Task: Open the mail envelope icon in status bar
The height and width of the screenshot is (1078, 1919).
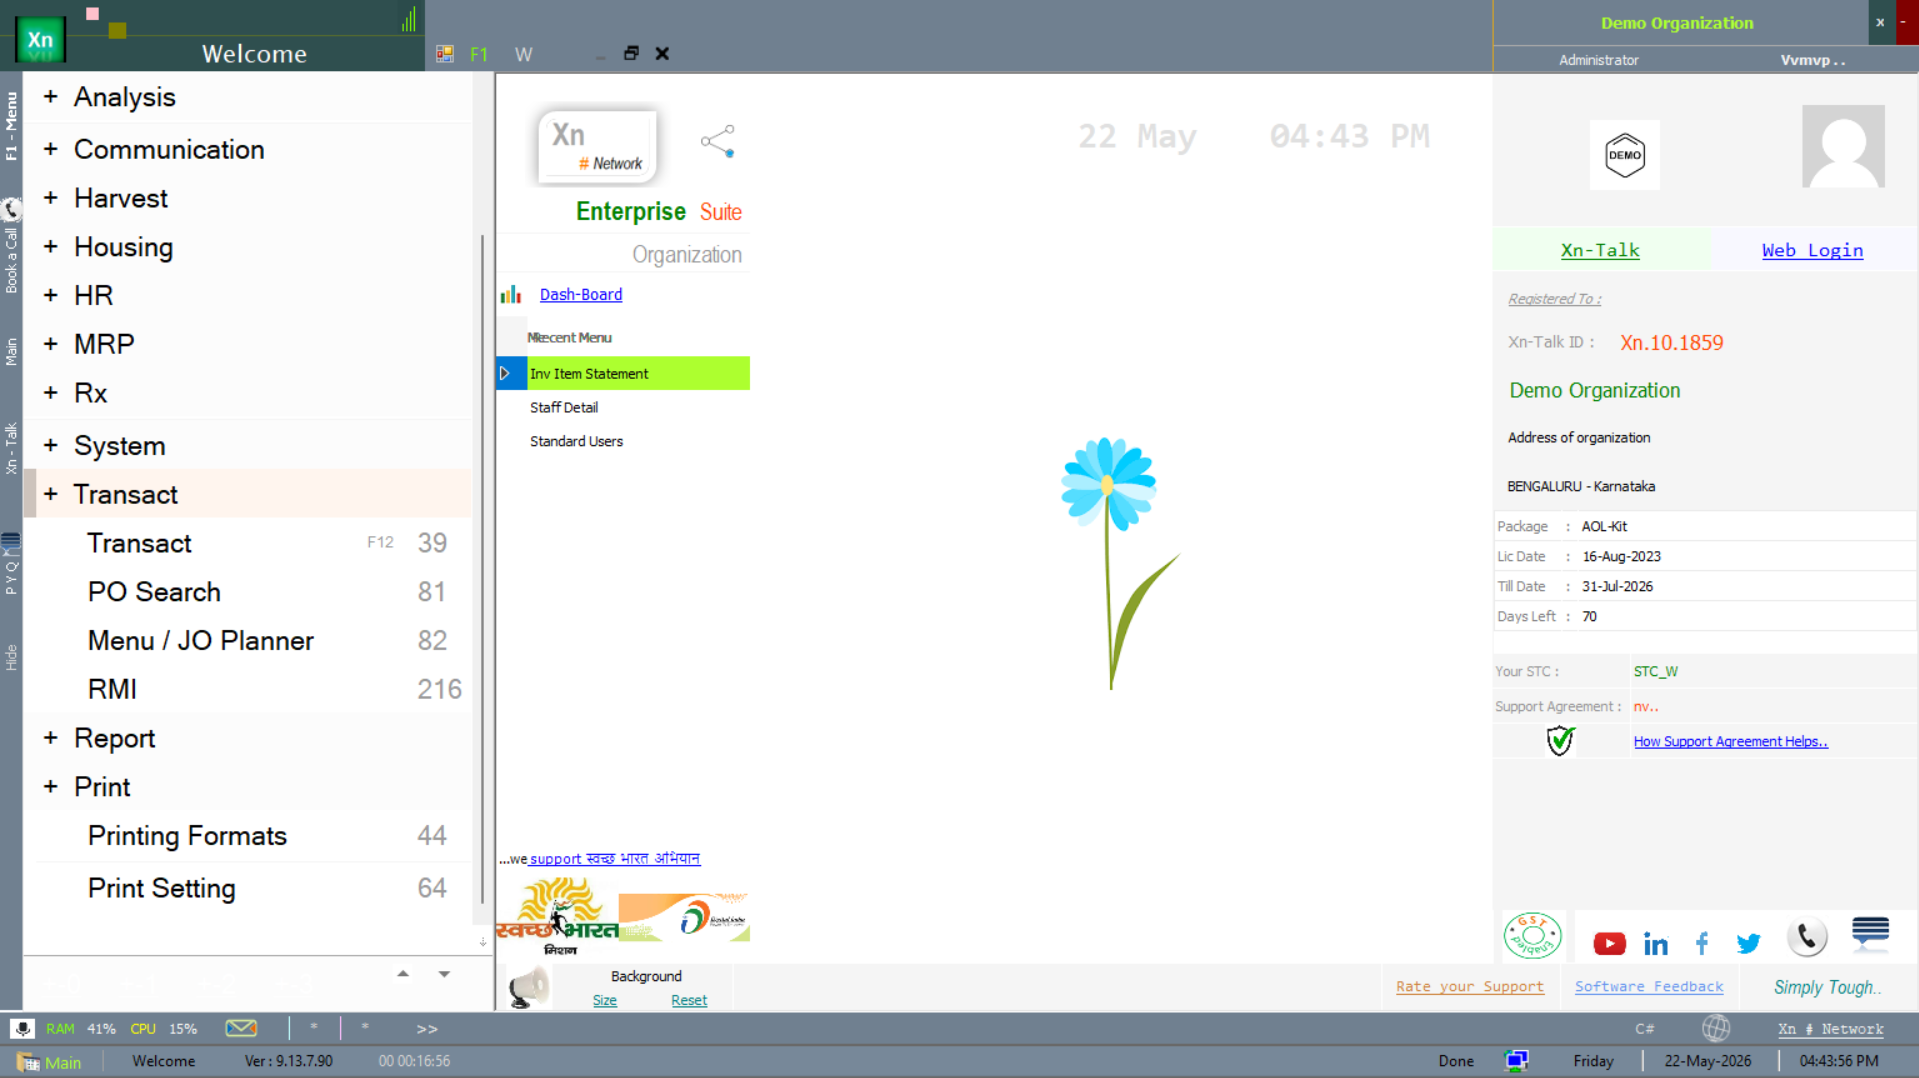Action: (x=241, y=1028)
